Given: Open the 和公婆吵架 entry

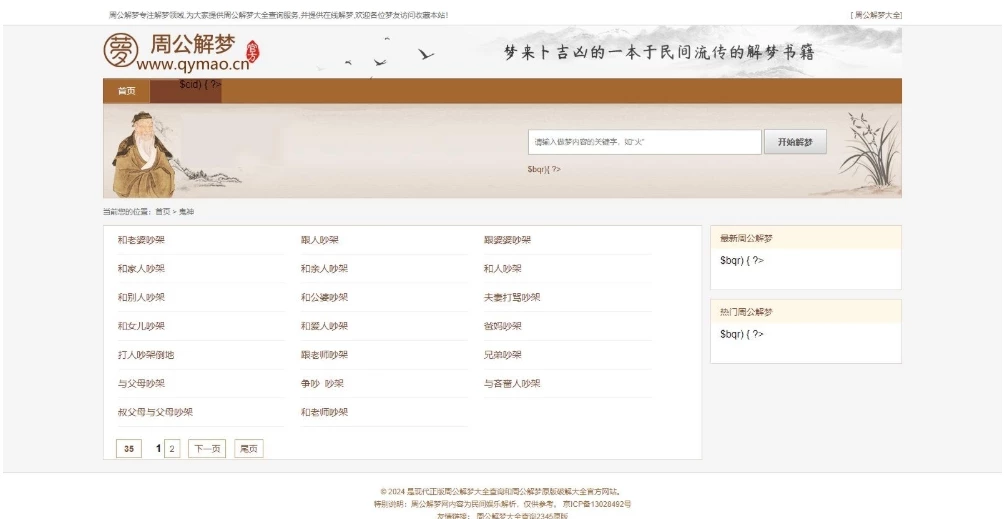Looking at the screenshot, I should (324, 298).
